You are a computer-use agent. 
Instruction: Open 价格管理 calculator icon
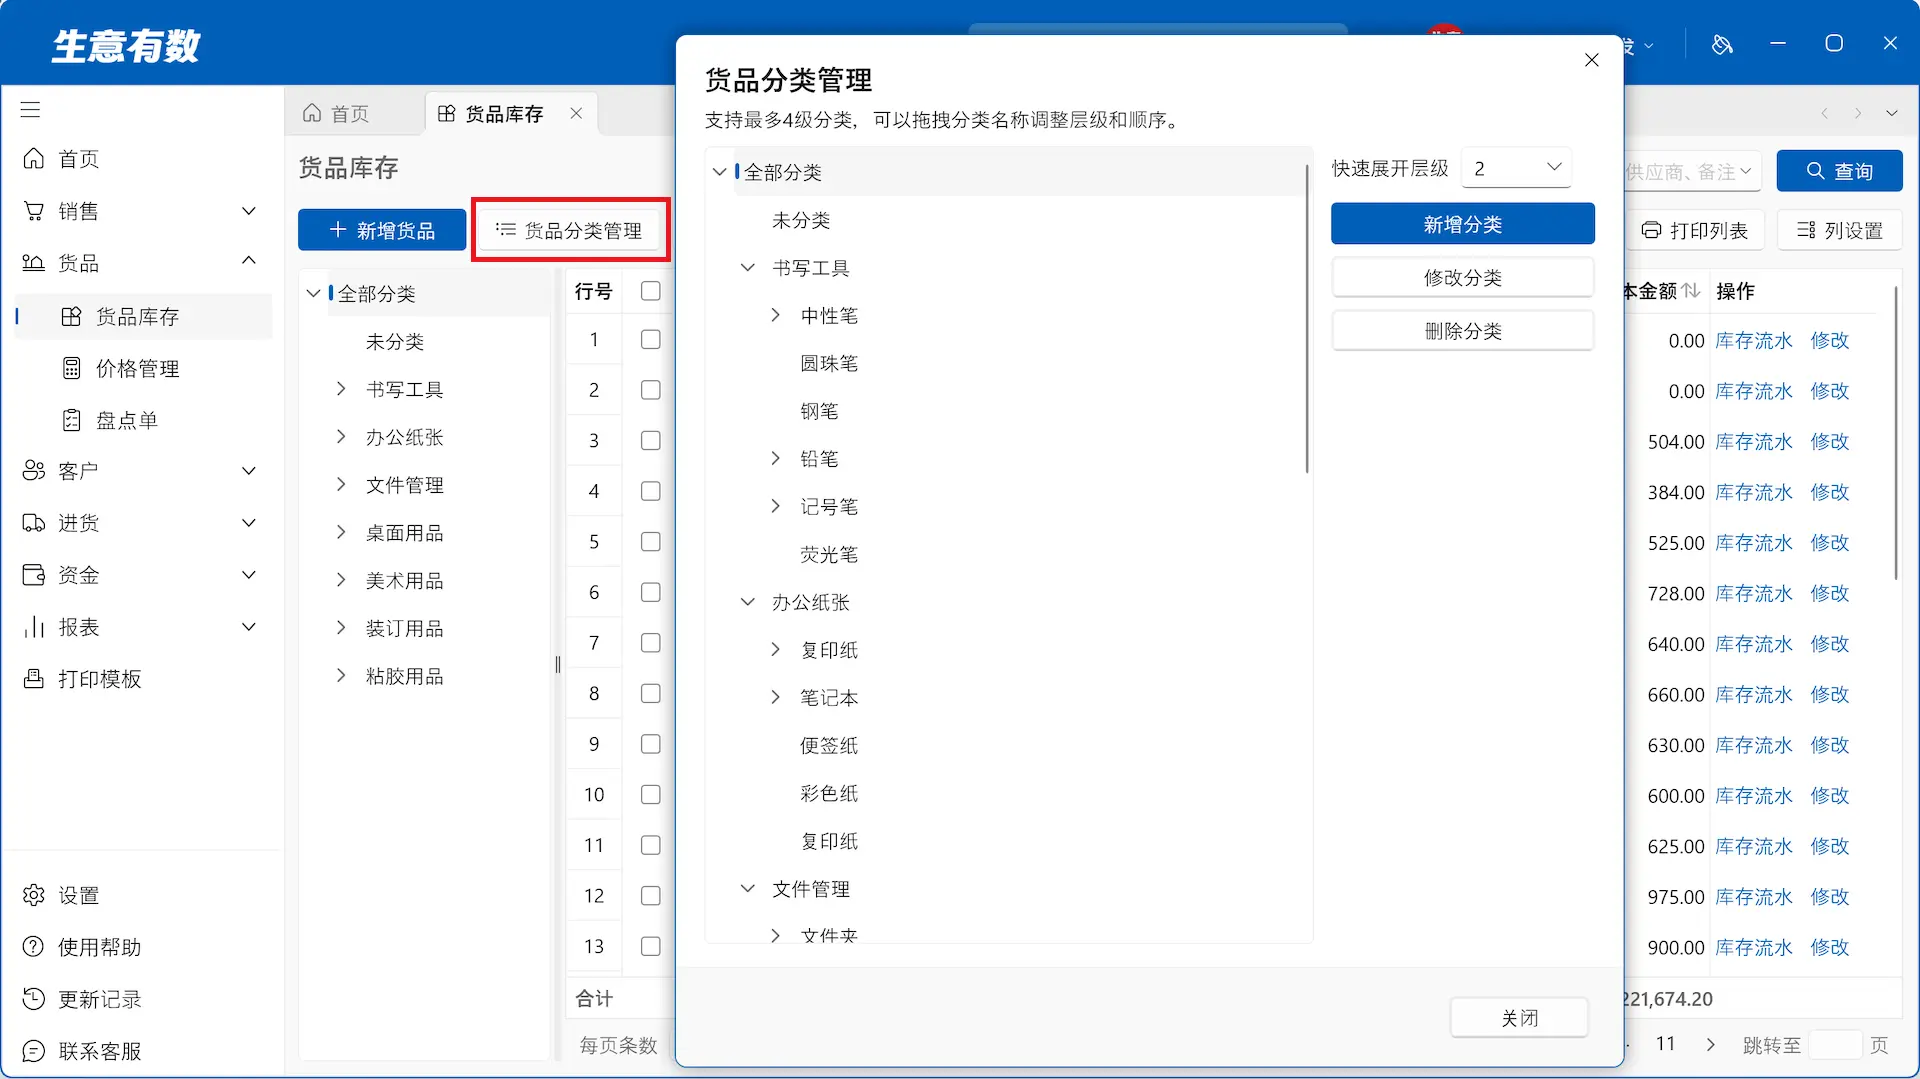[x=71, y=369]
